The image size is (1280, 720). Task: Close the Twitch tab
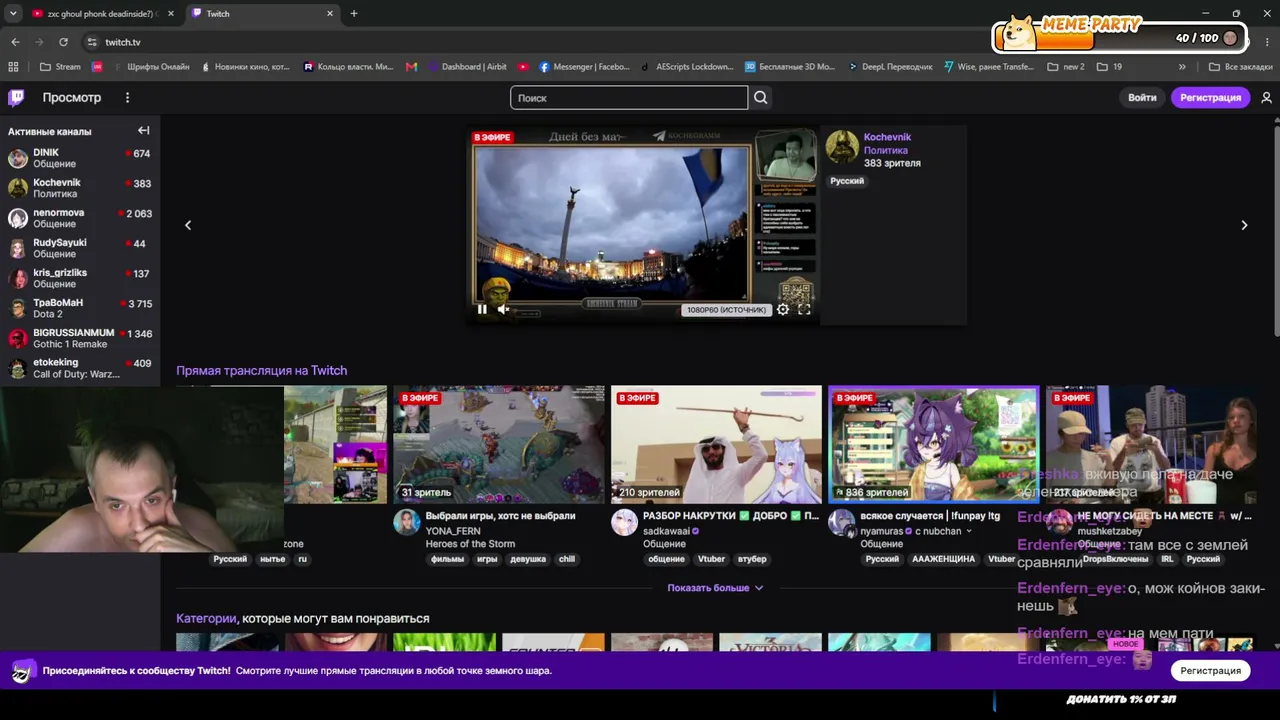(330, 14)
